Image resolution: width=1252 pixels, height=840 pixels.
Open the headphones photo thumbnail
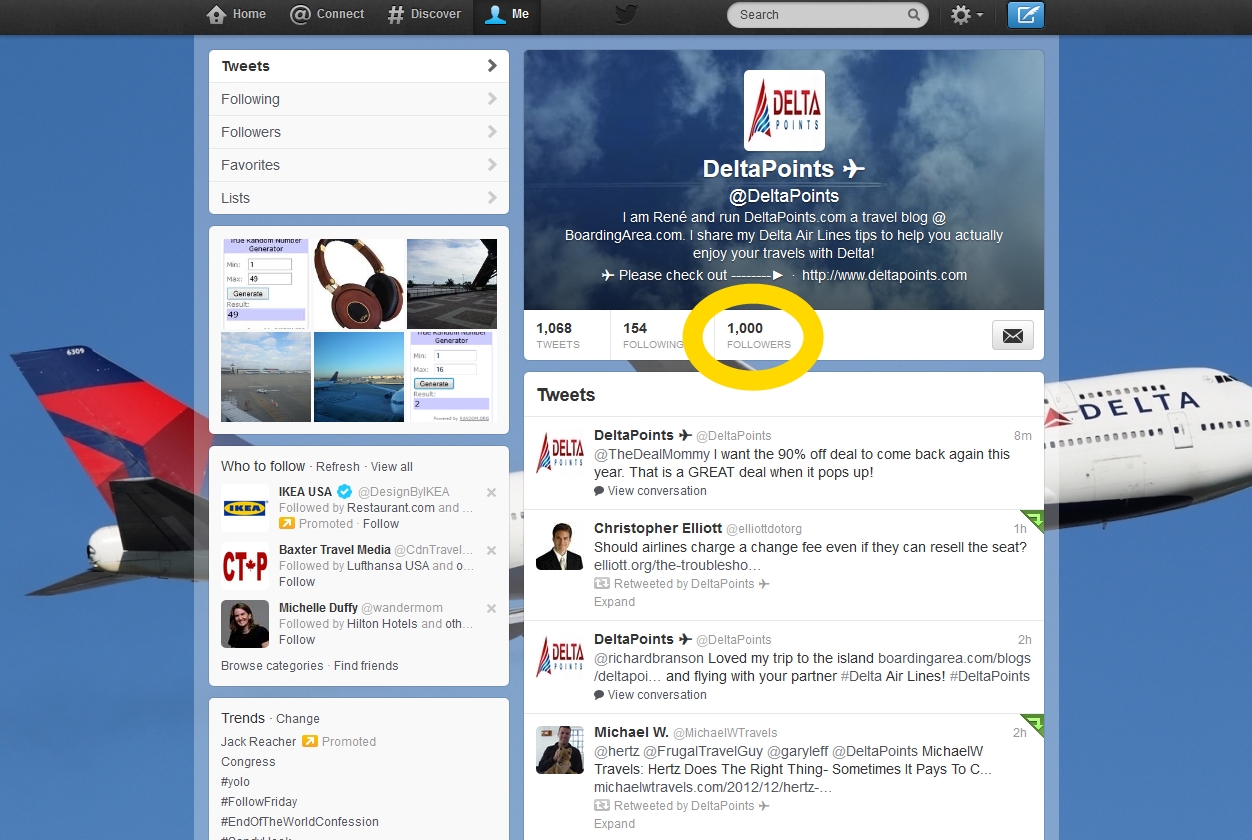pyautogui.click(x=359, y=284)
